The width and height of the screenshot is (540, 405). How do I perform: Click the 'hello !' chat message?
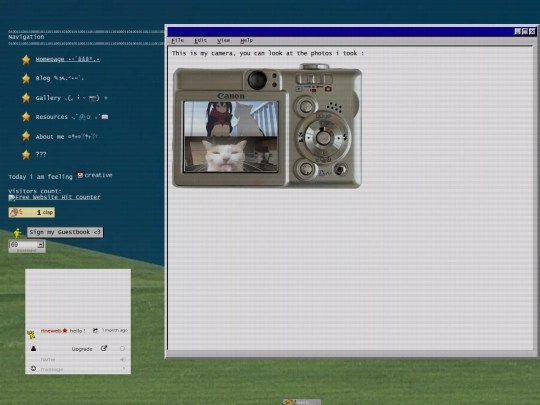click(77, 331)
